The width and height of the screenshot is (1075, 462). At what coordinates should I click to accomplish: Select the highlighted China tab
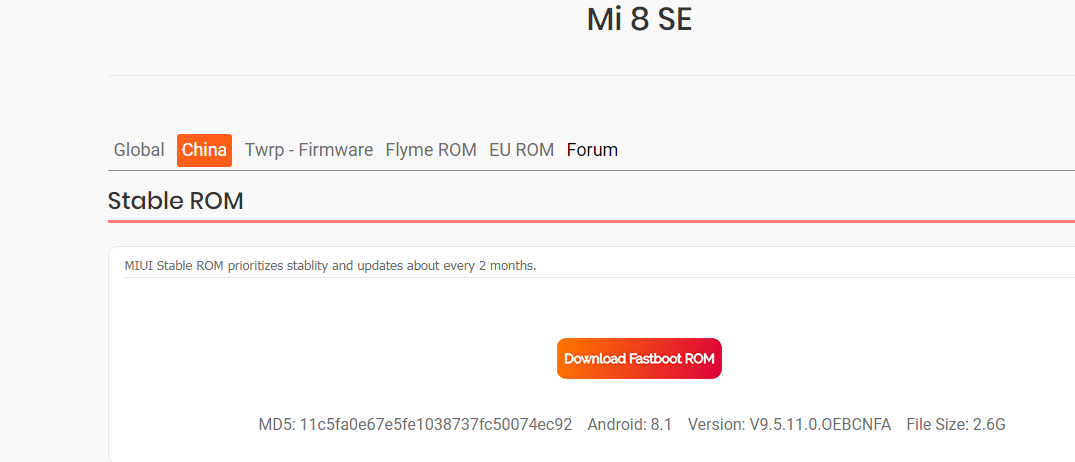204,150
